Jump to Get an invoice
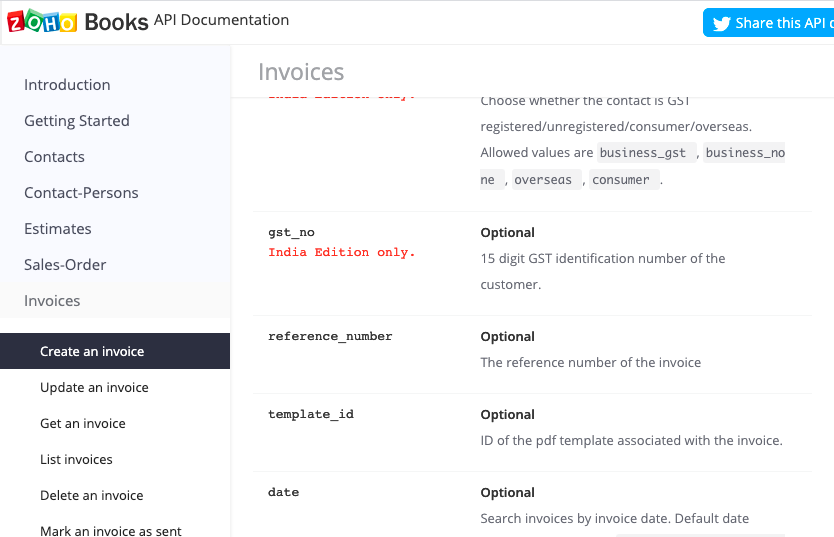834x537 pixels. tap(83, 423)
